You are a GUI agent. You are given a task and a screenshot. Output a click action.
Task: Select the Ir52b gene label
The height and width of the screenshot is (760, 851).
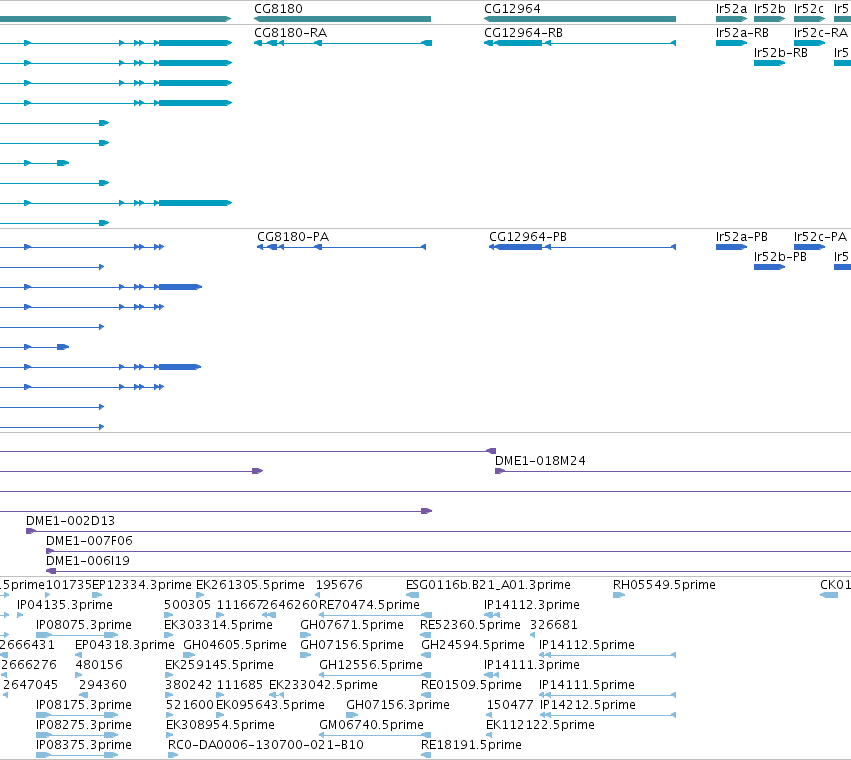coord(769,9)
